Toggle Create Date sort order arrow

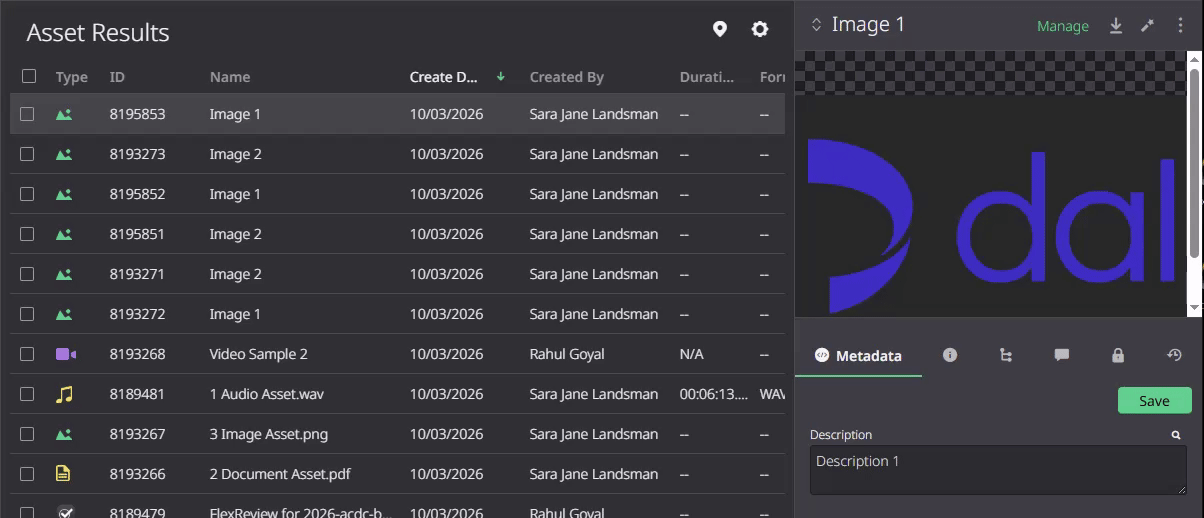pyautogui.click(x=501, y=77)
